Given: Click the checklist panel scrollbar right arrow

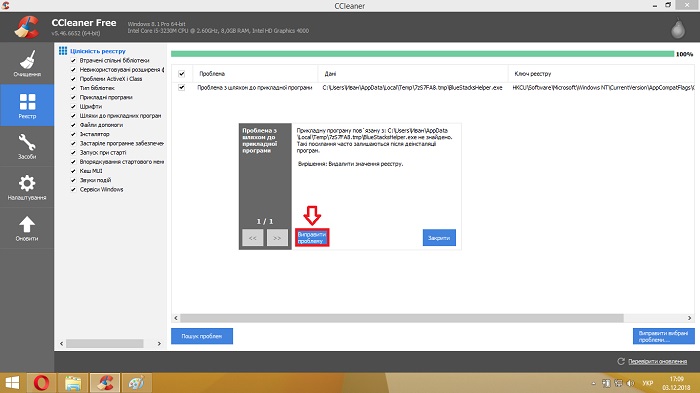Looking at the screenshot, I should point(159,343).
